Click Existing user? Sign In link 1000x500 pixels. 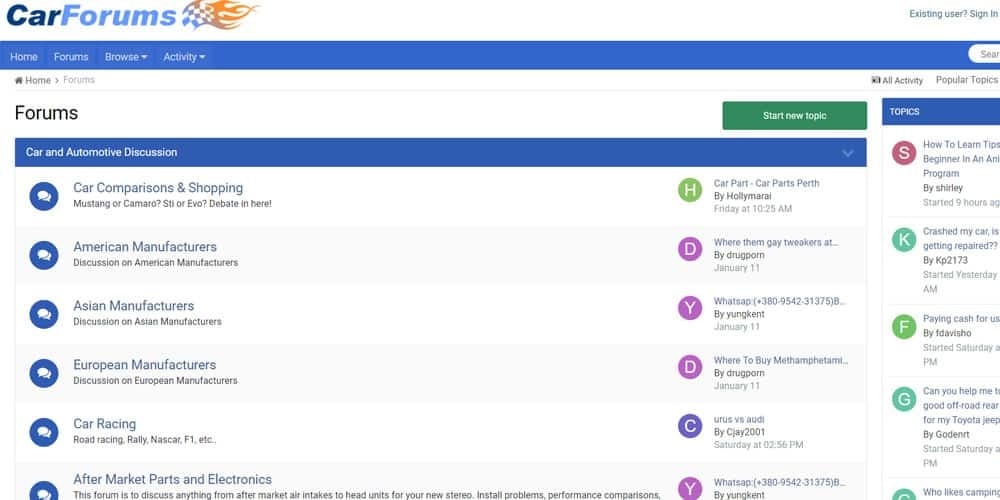pyautogui.click(x=953, y=13)
